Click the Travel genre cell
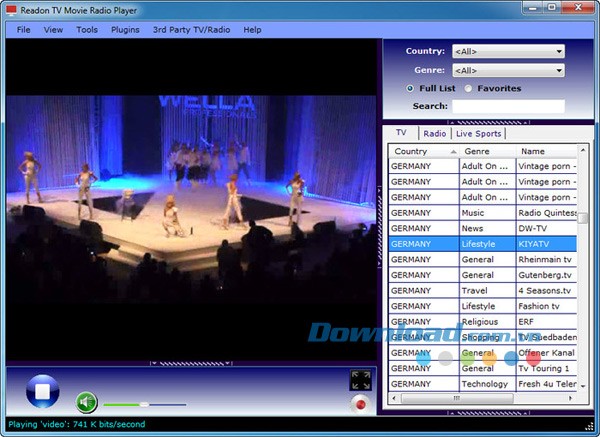This screenshot has height=437, width=600. point(487,290)
